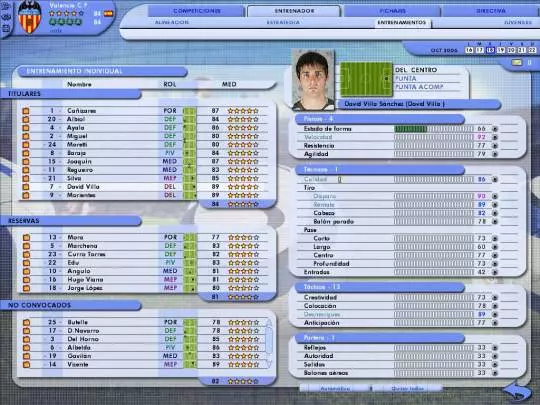540x405 pixels.
Task: Select the DEL CENTRO role option
Action: (x=416, y=70)
